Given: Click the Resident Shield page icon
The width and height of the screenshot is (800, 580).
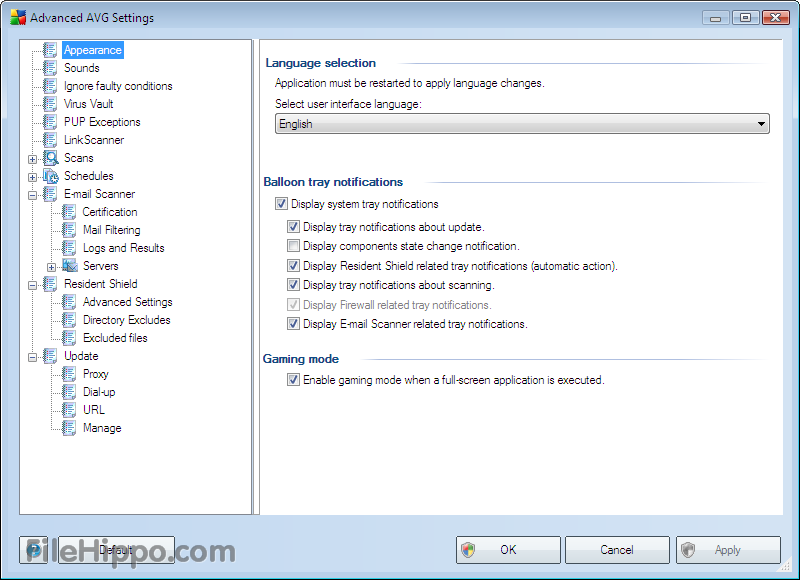Looking at the screenshot, I should (x=50, y=284).
